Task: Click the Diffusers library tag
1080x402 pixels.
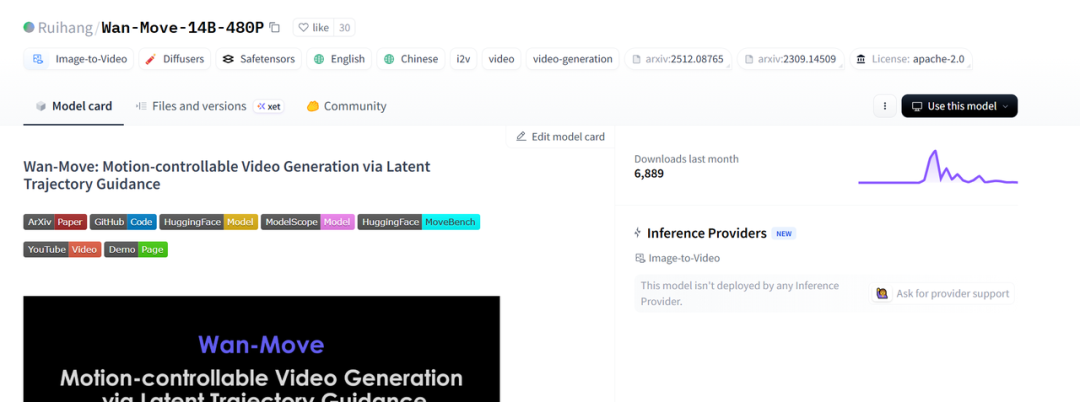Action: pos(174,59)
